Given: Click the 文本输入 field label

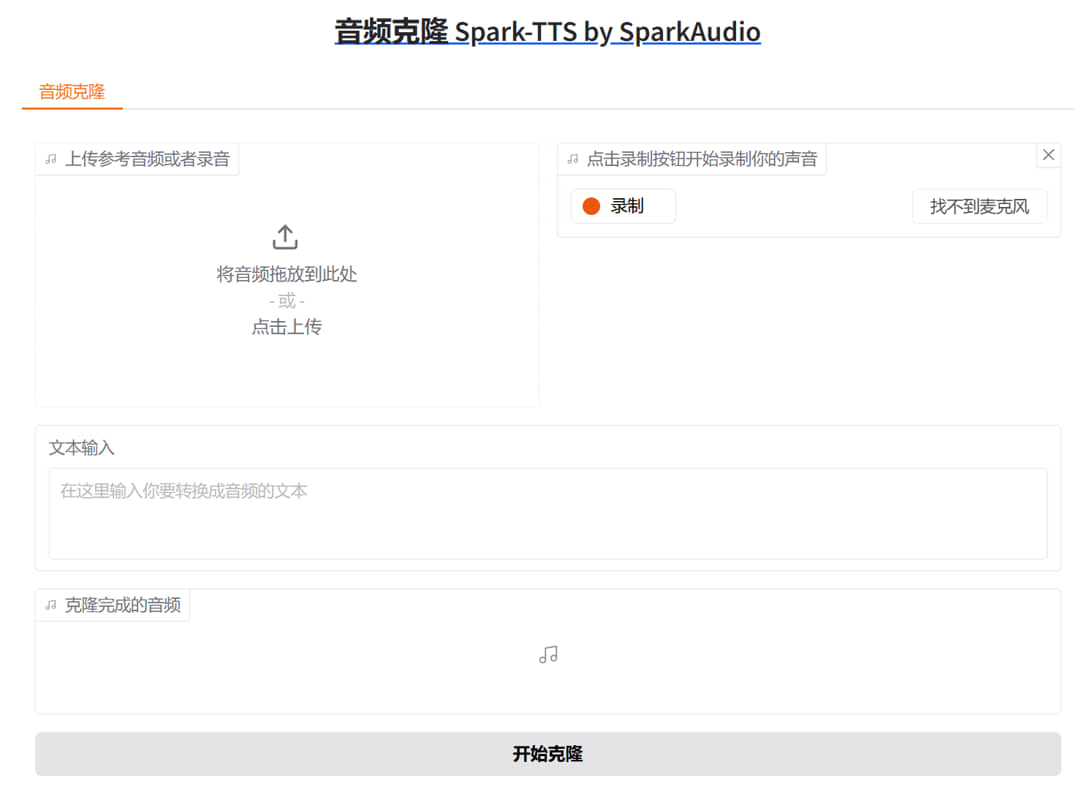Looking at the screenshot, I should pos(81,448).
